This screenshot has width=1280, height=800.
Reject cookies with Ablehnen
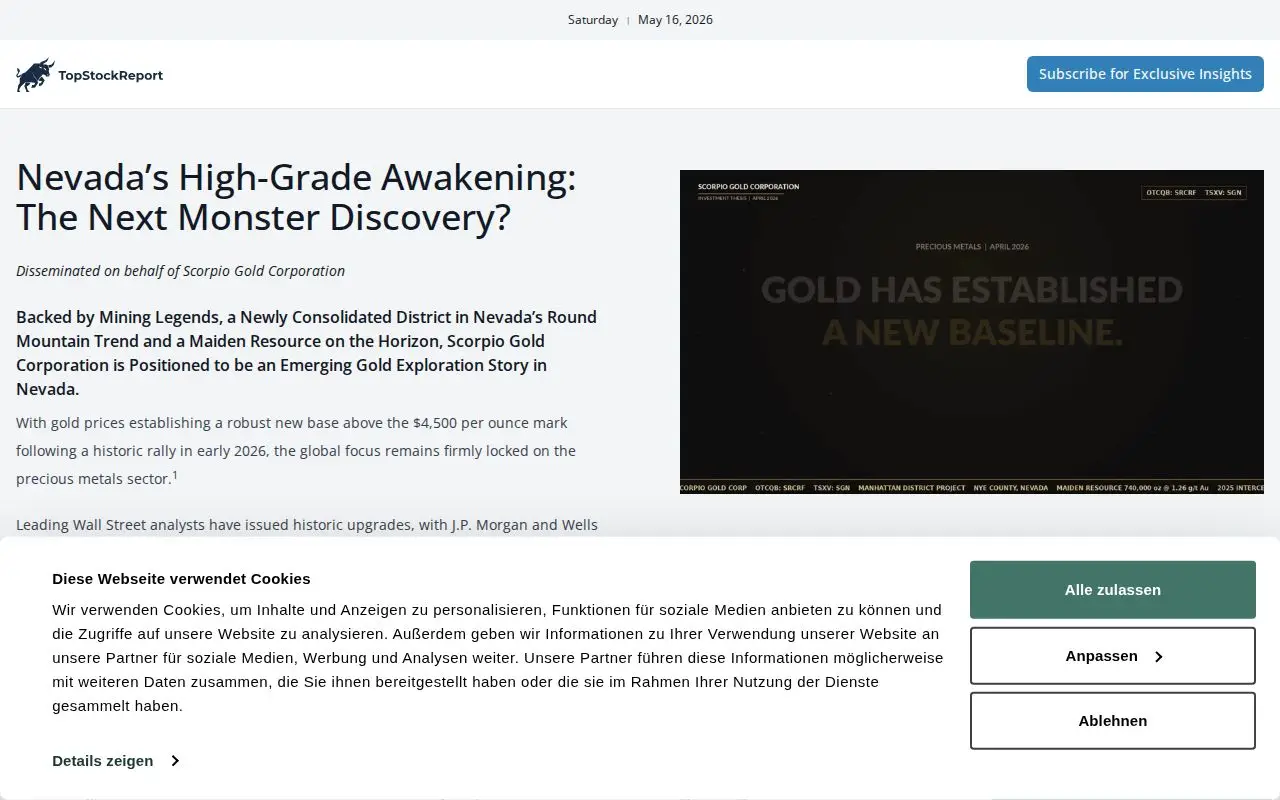click(1113, 721)
